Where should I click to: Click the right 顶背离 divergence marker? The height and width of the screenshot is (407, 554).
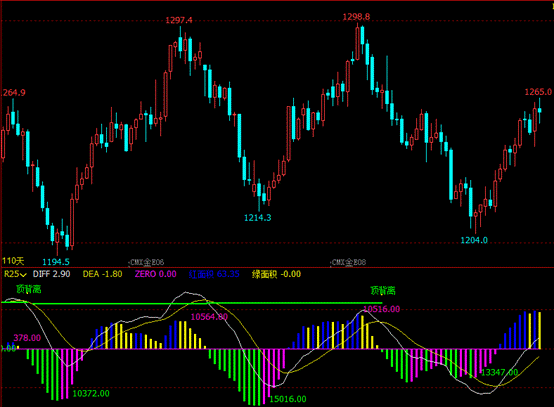tap(383, 291)
